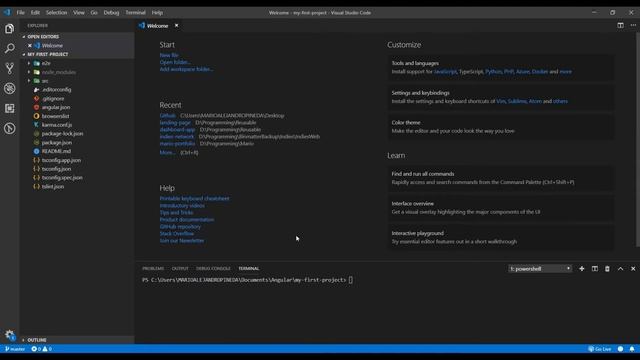Open README.md in the explorer
Viewport: 640px width, 360px height.
56,151
